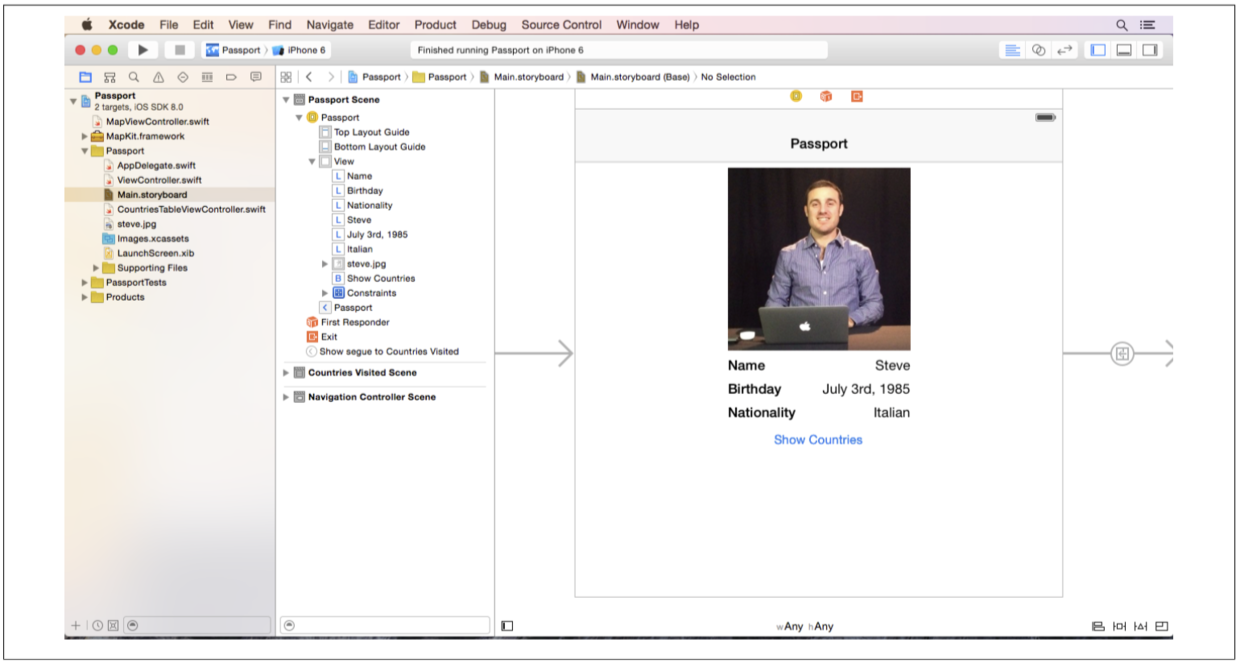The image size is (1240, 663).
Task: Expand the Supporting Files folder
Action: click(97, 268)
